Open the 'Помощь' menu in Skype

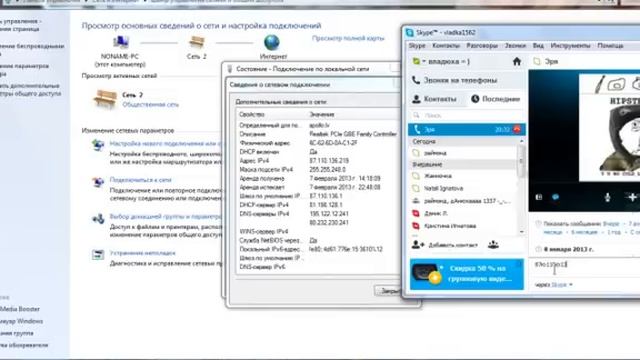[x=610, y=46]
